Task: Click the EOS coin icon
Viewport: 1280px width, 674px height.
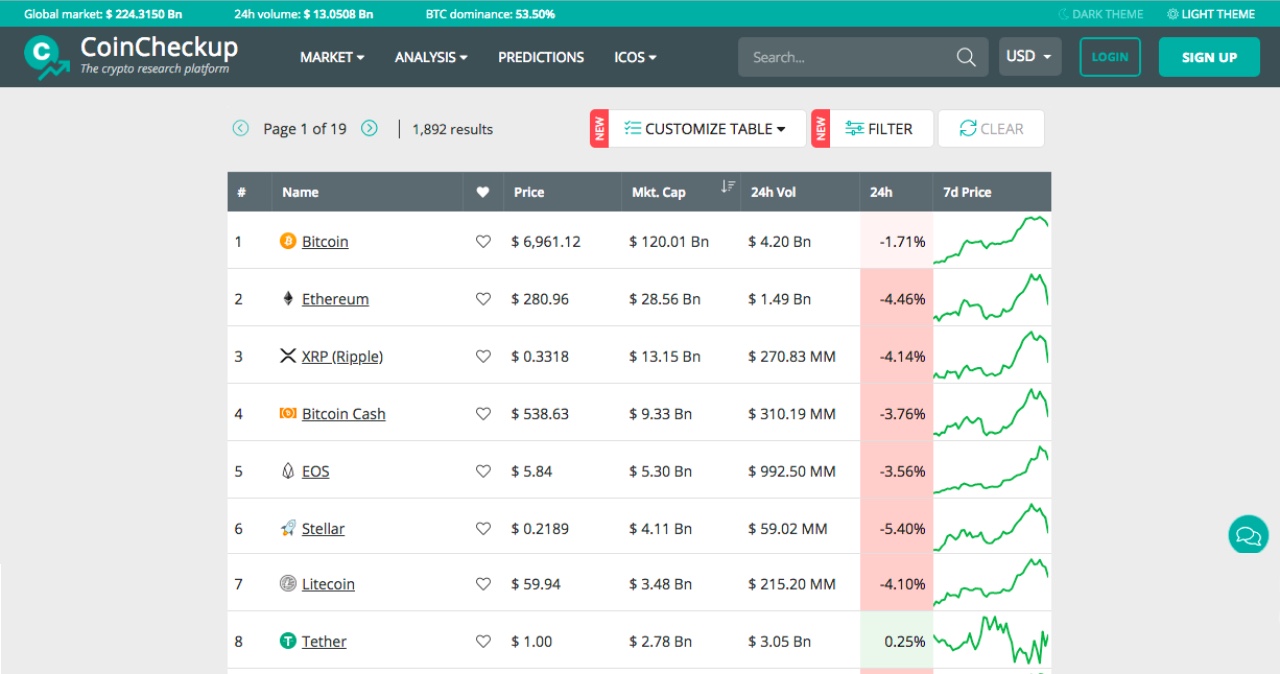Action: point(288,471)
